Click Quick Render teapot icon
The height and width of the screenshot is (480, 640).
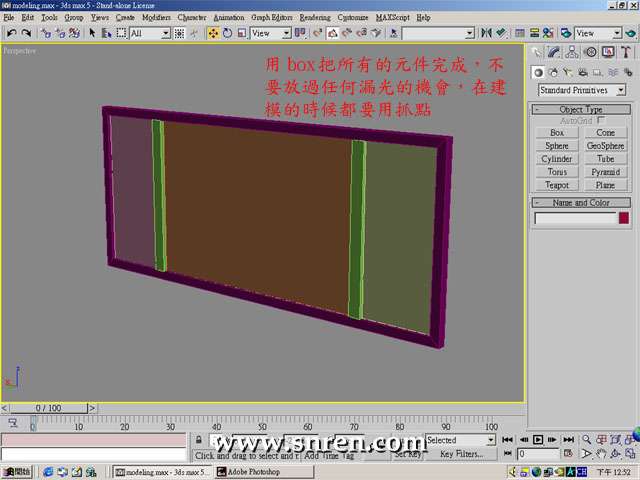click(x=631, y=33)
